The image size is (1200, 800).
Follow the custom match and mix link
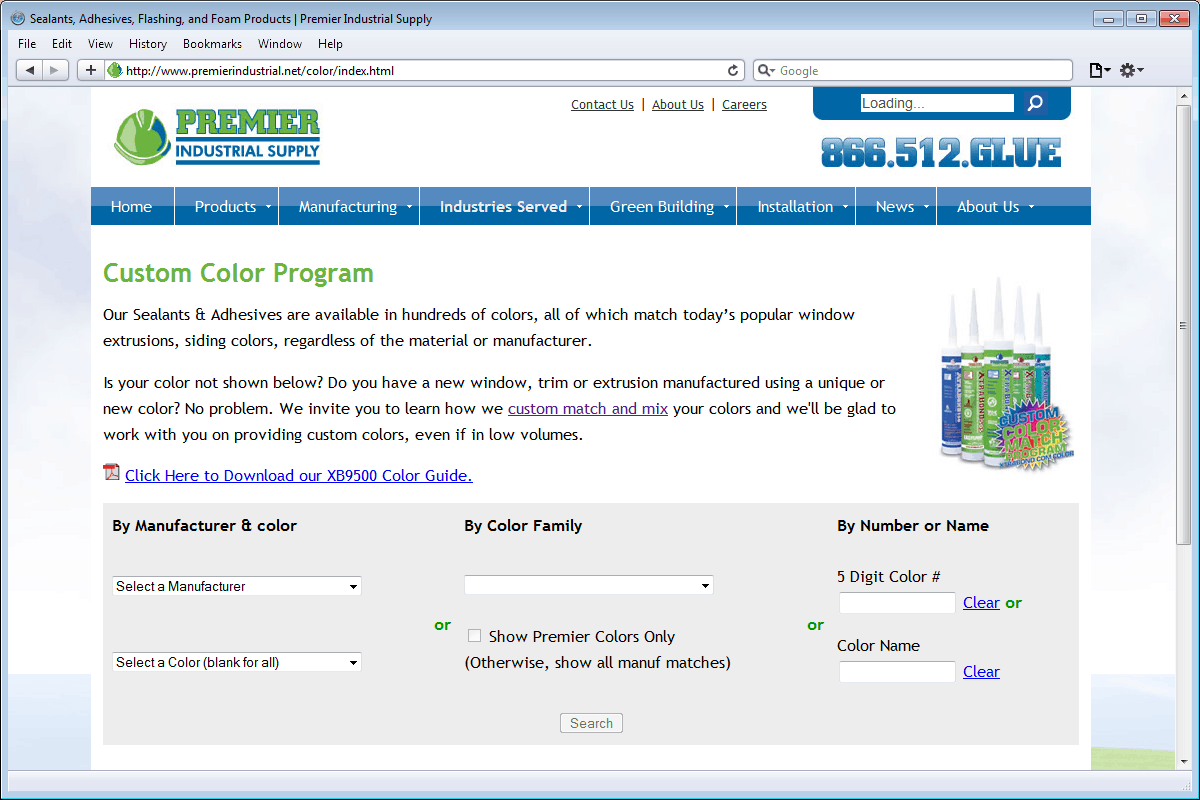click(x=588, y=408)
